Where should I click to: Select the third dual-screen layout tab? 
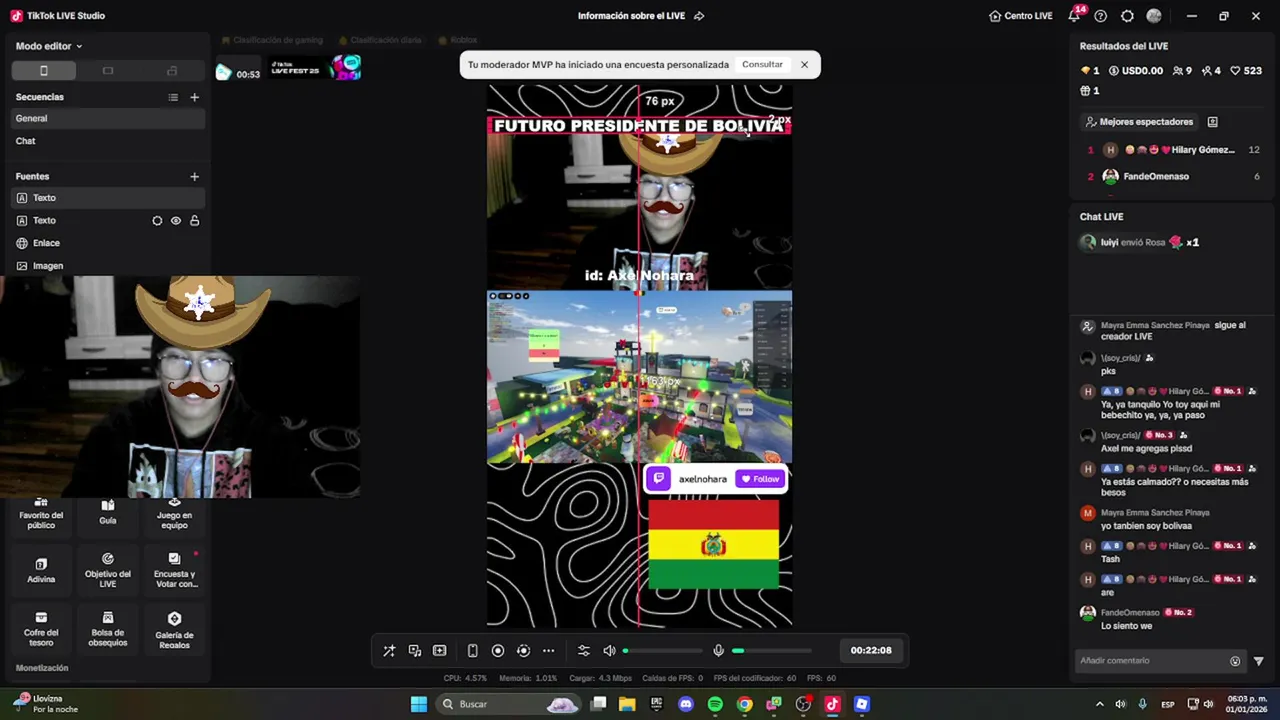172,71
